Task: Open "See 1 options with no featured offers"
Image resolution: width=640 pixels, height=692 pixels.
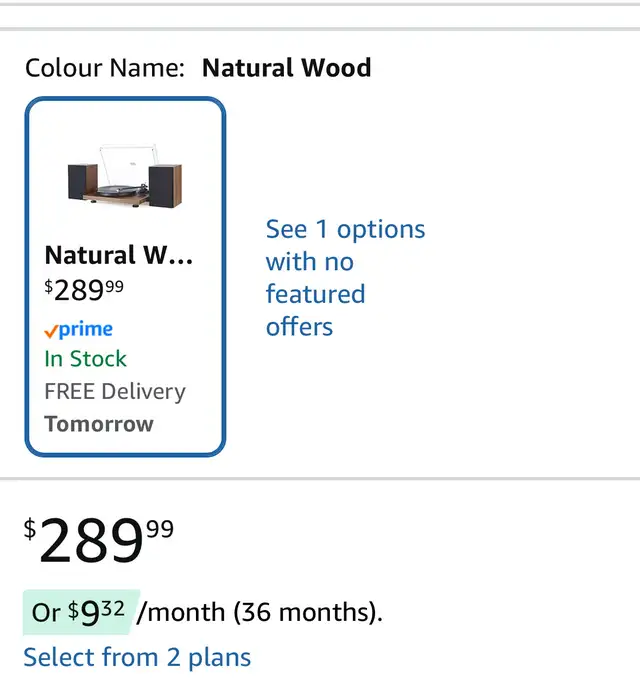Action: (344, 277)
